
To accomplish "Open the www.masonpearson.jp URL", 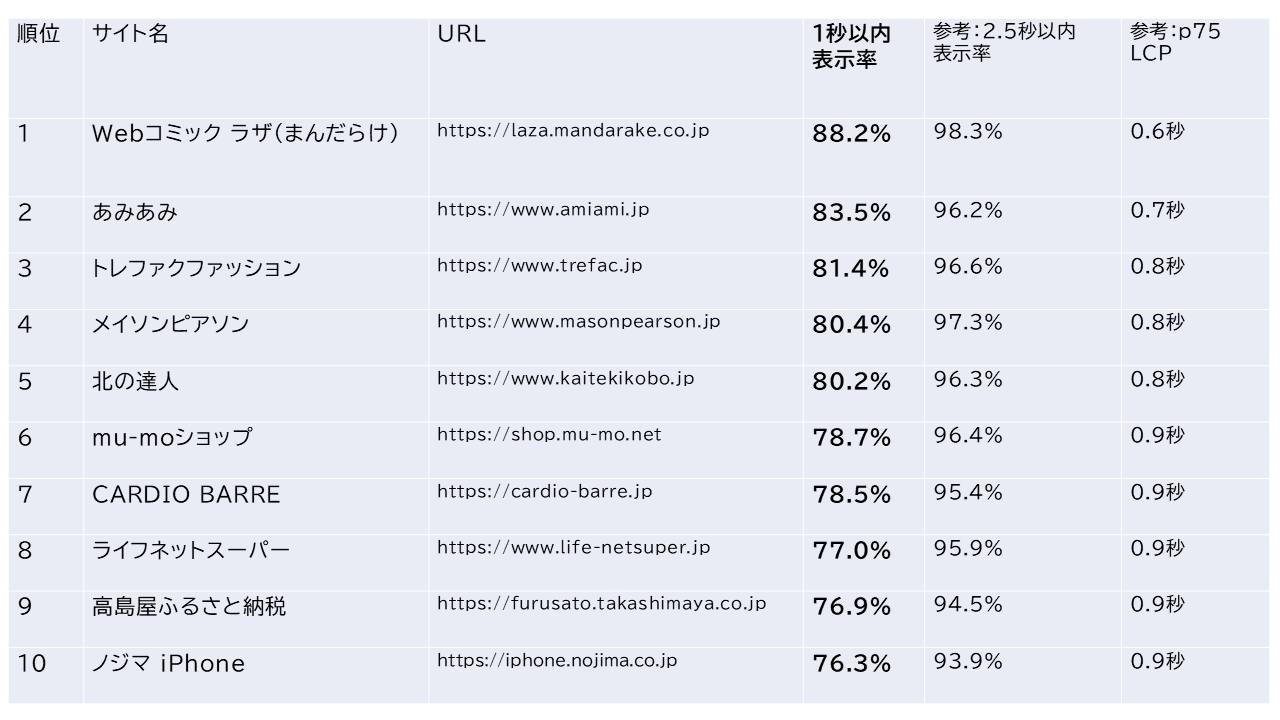I will click(x=578, y=322).
